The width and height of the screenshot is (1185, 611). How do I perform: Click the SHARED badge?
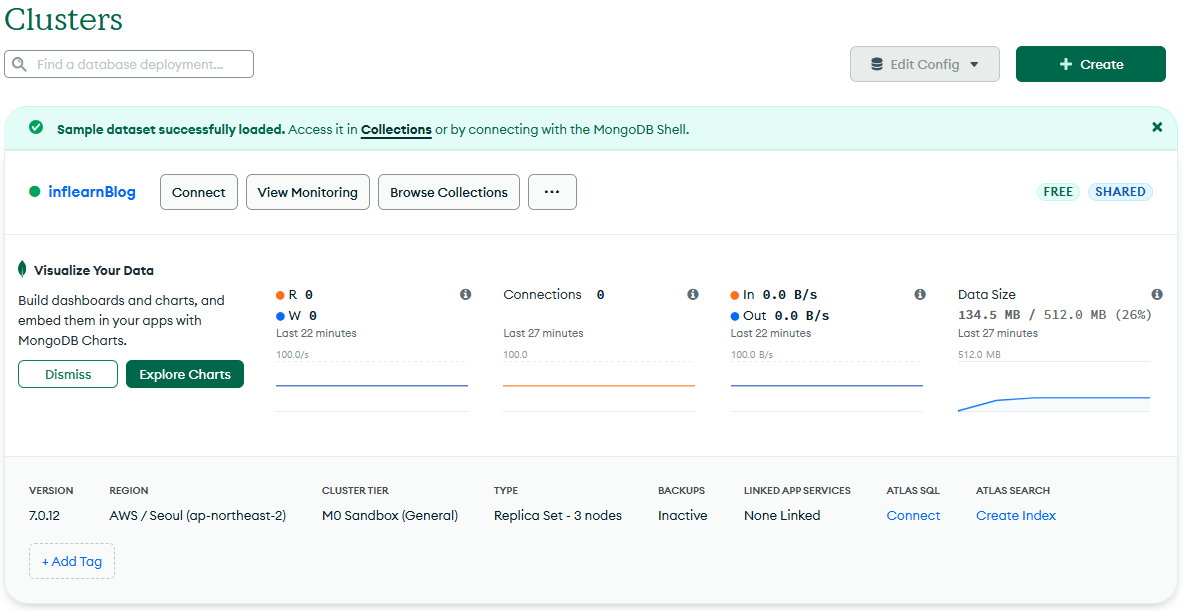pos(1120,191)
